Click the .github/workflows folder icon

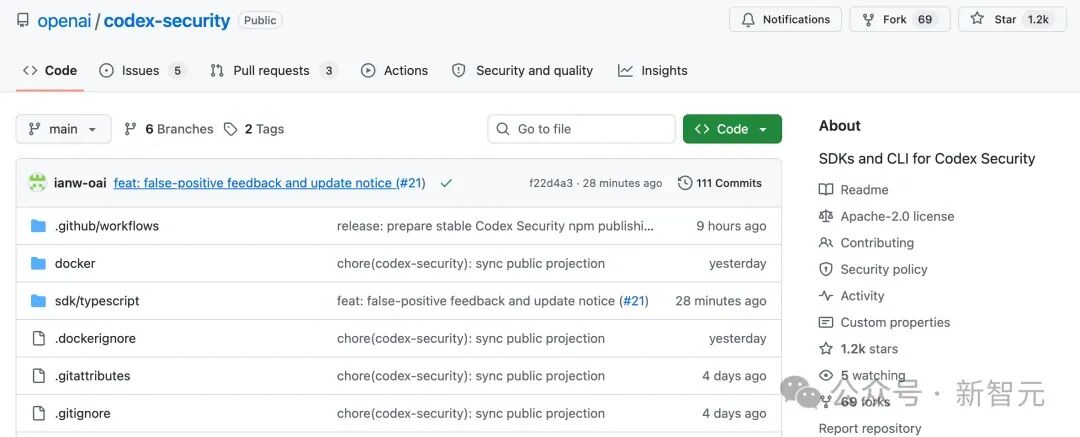click(x=39, y=226)
